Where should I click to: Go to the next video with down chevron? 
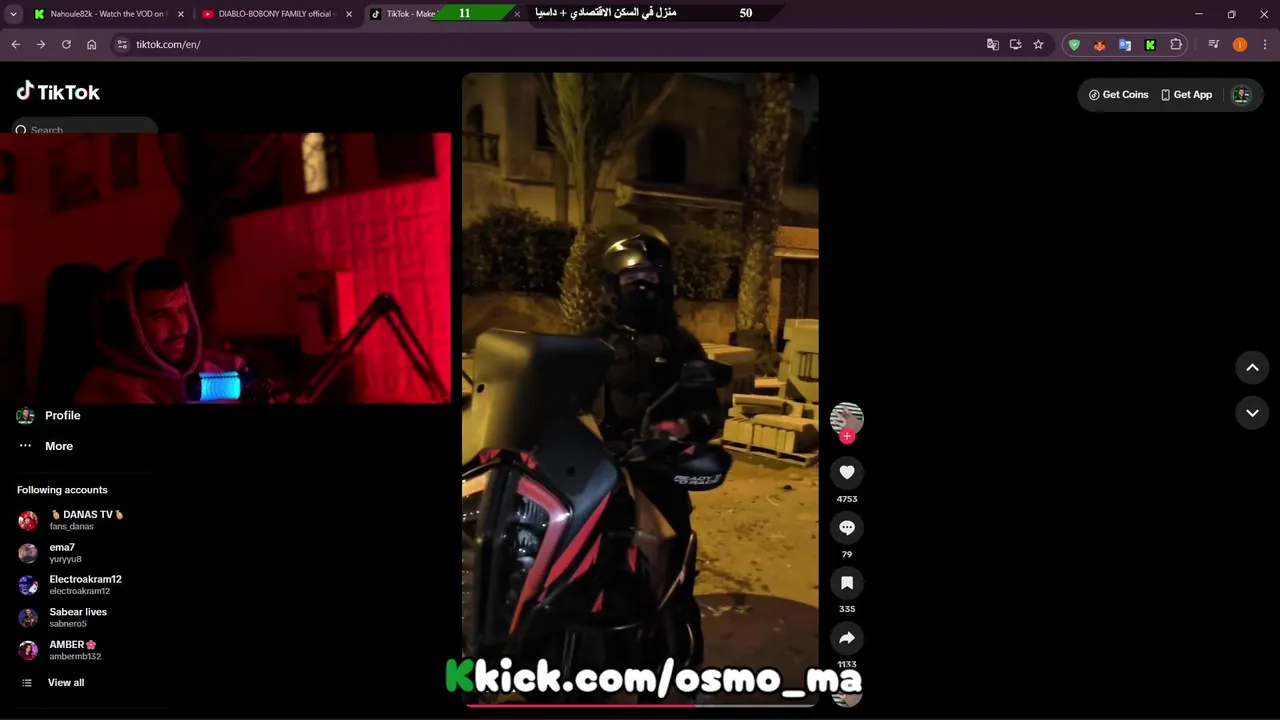(1252, 413)
